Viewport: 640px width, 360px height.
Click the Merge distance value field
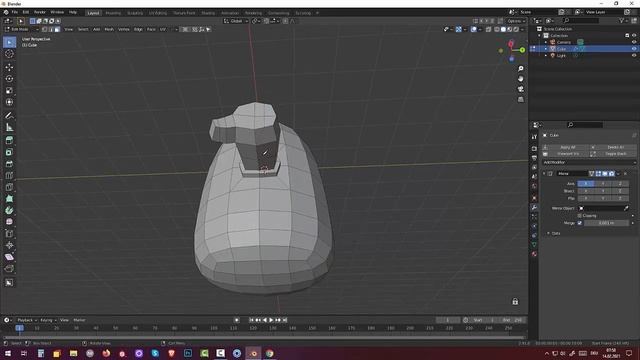tap(607, 223)
